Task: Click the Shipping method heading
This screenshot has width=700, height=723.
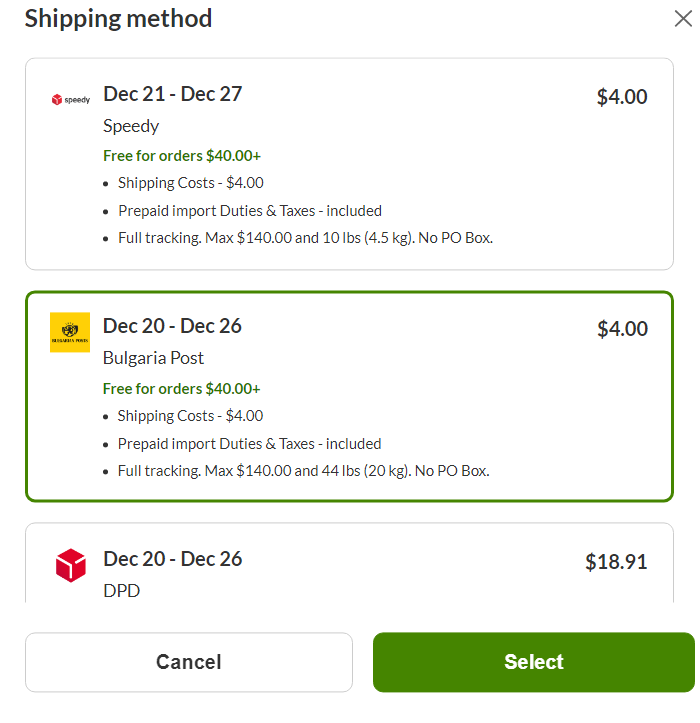Action: 119,19
